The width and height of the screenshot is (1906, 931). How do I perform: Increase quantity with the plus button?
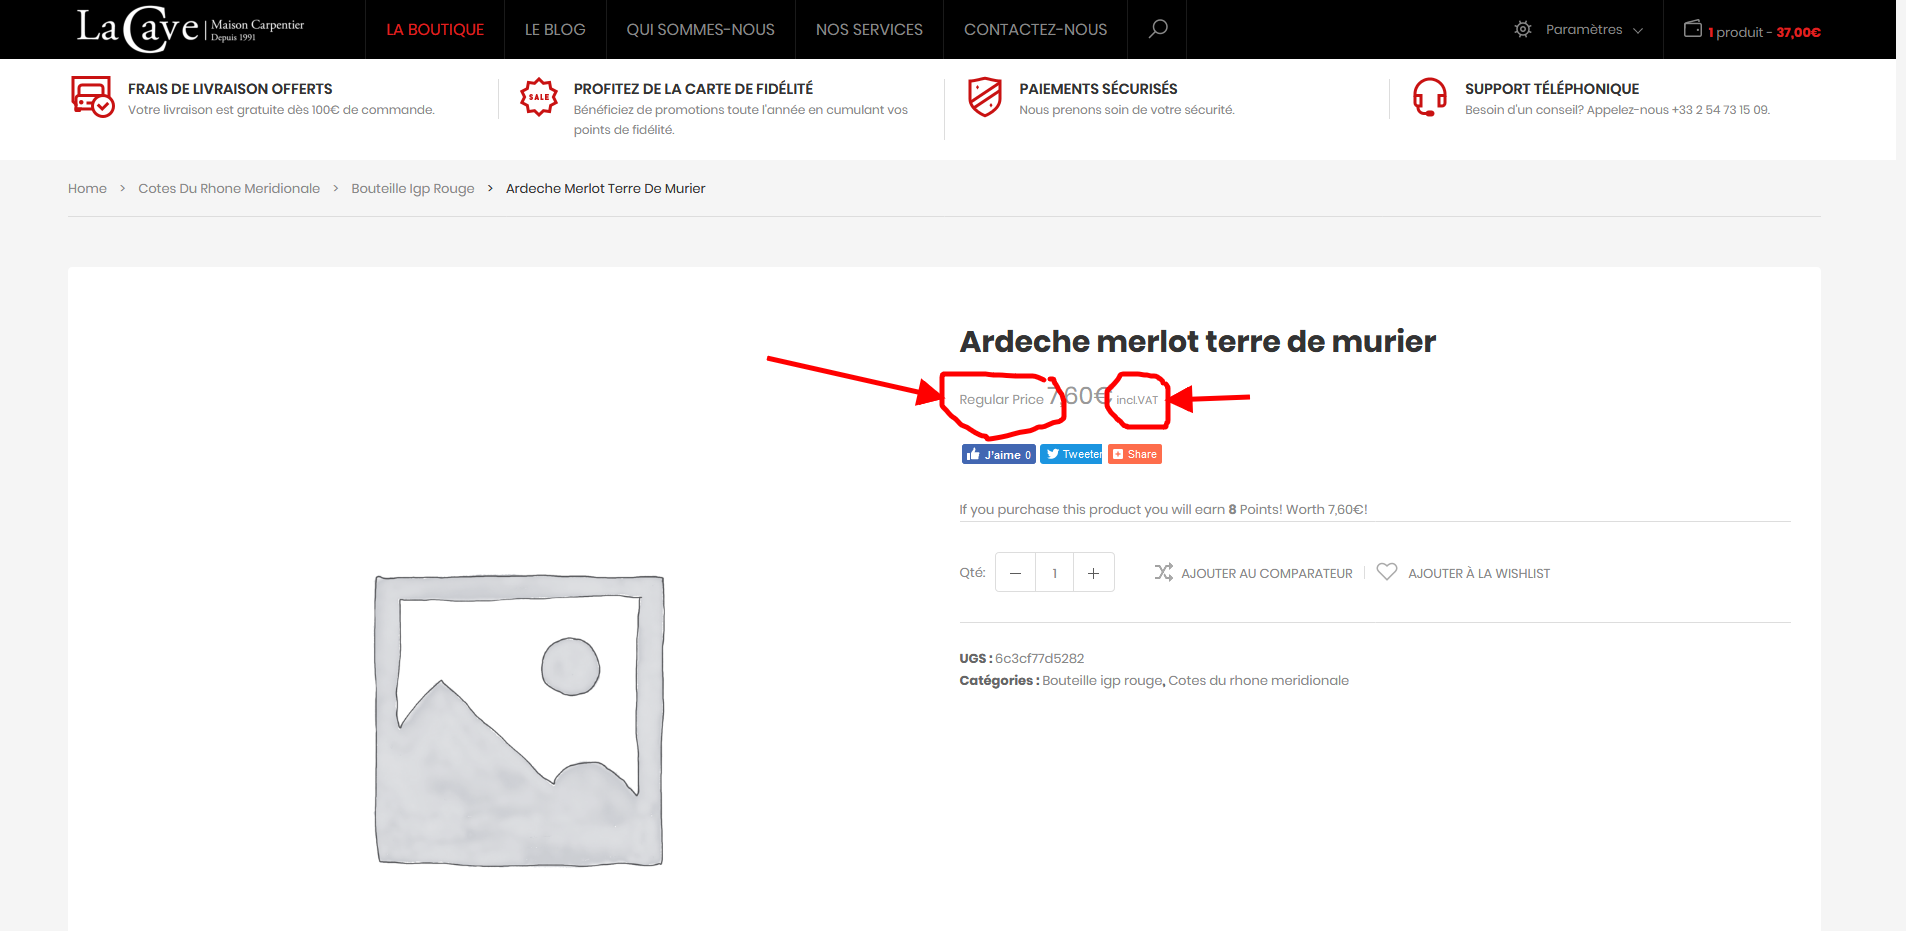(1093, 573)
